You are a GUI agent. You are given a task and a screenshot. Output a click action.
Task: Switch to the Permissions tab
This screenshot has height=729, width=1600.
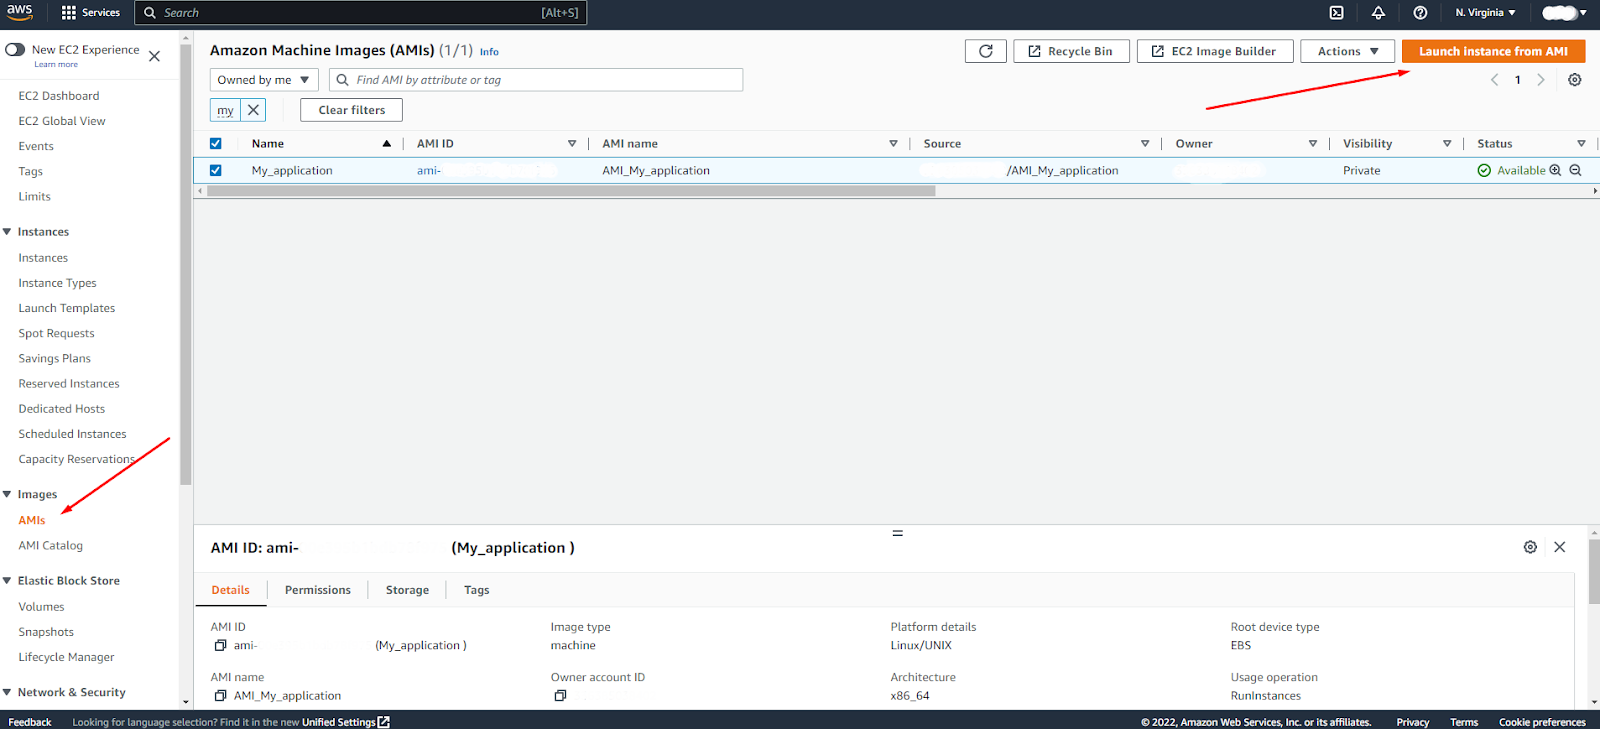click(x=318, y=590)
